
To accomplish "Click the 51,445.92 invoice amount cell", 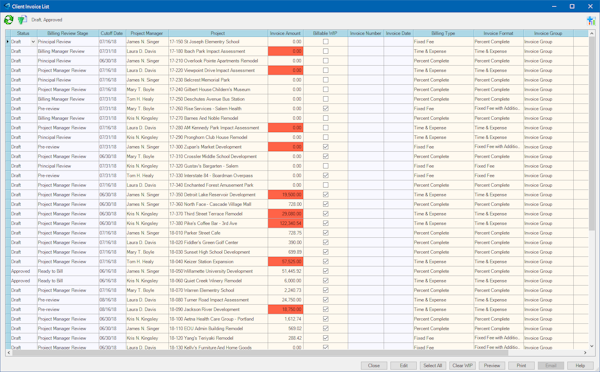I will point(285,271).
